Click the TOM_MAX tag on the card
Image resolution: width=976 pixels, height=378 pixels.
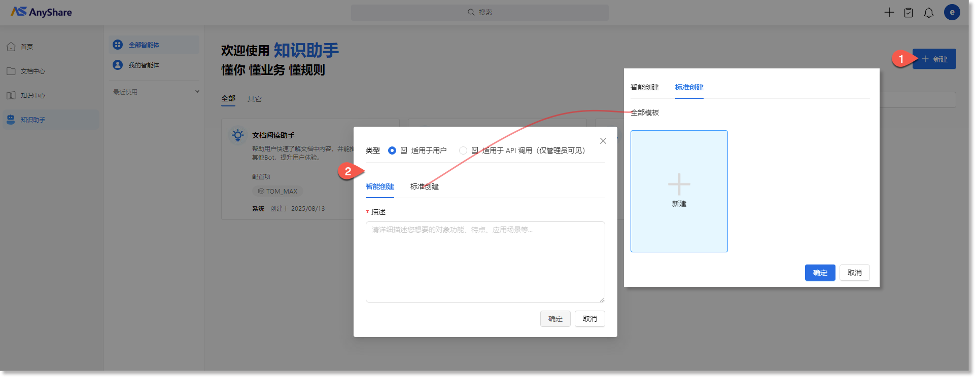click(277, 191)
